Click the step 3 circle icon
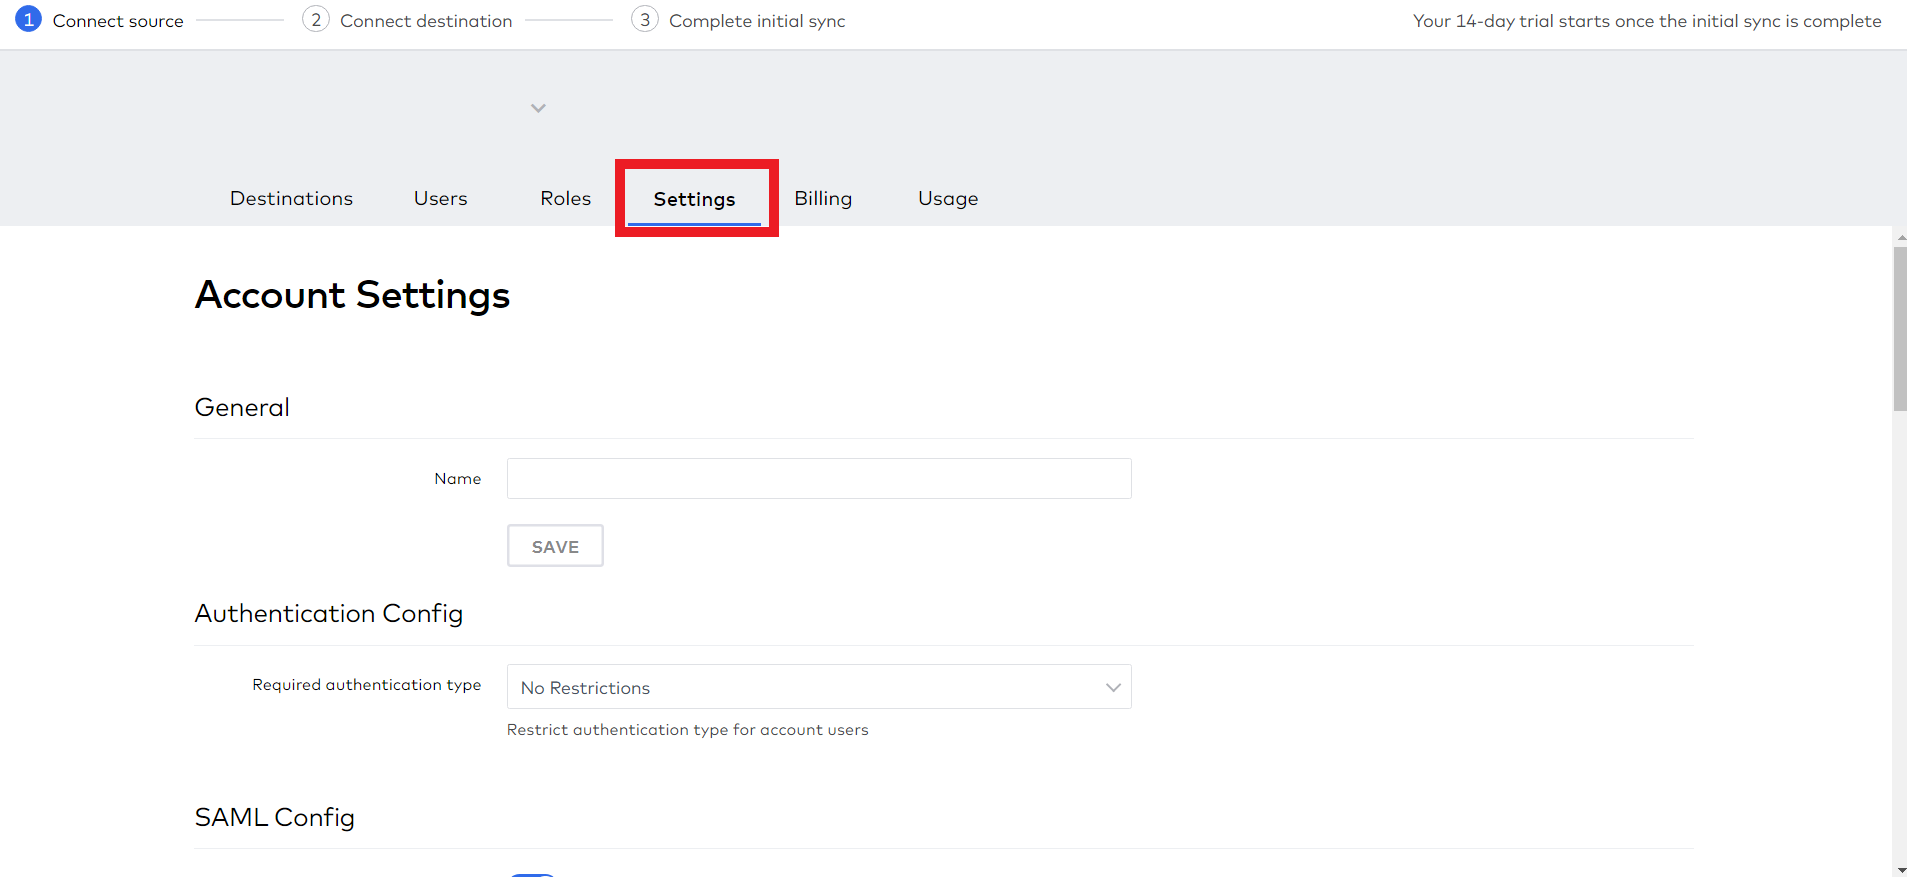This screenshot has height=877, width=1907. click(x=645, y=20)
